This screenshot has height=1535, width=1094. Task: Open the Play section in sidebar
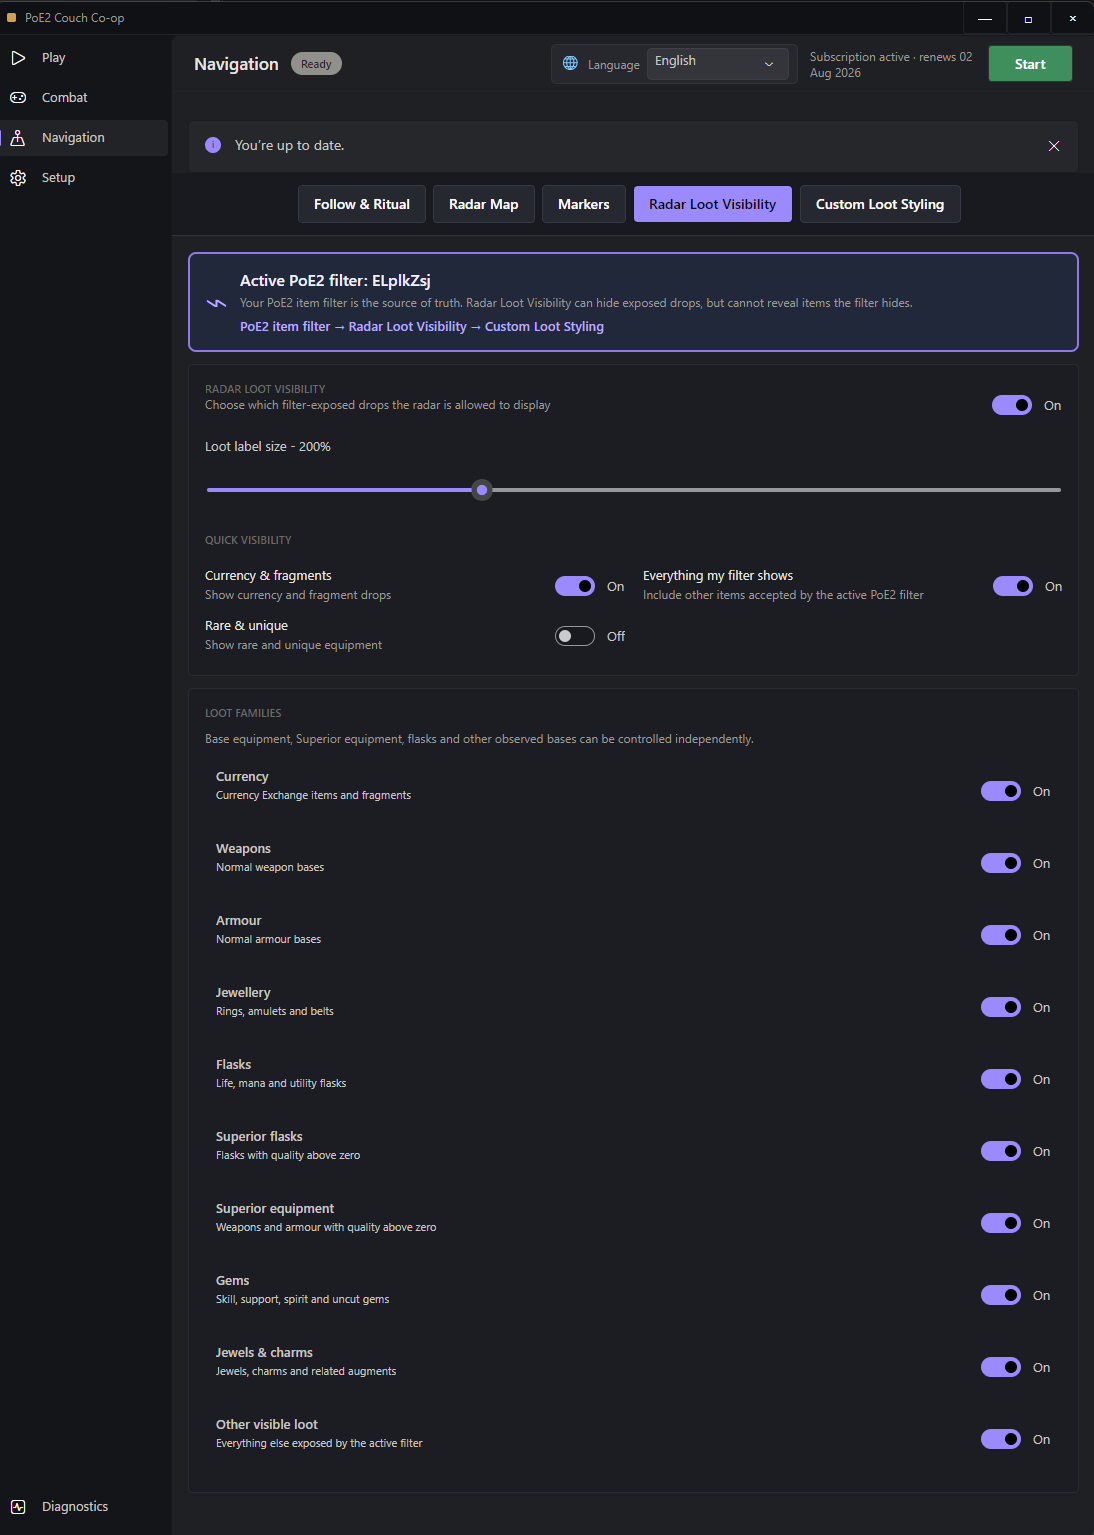click(84, 58)
